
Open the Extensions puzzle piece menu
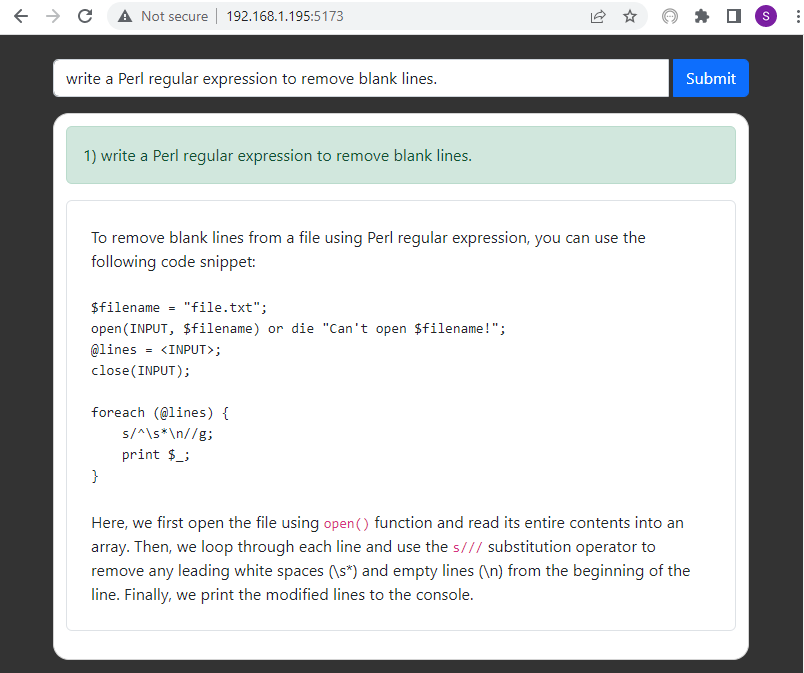701,16
